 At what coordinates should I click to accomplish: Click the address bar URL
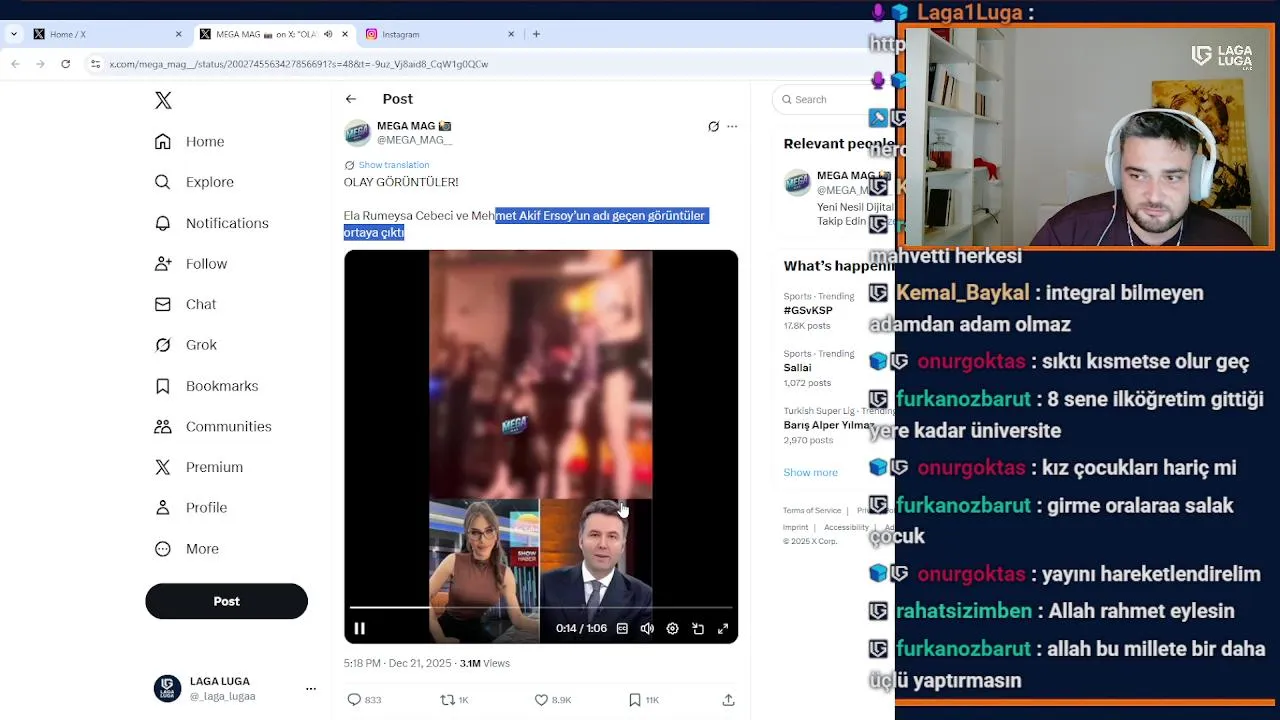(299, 64)
